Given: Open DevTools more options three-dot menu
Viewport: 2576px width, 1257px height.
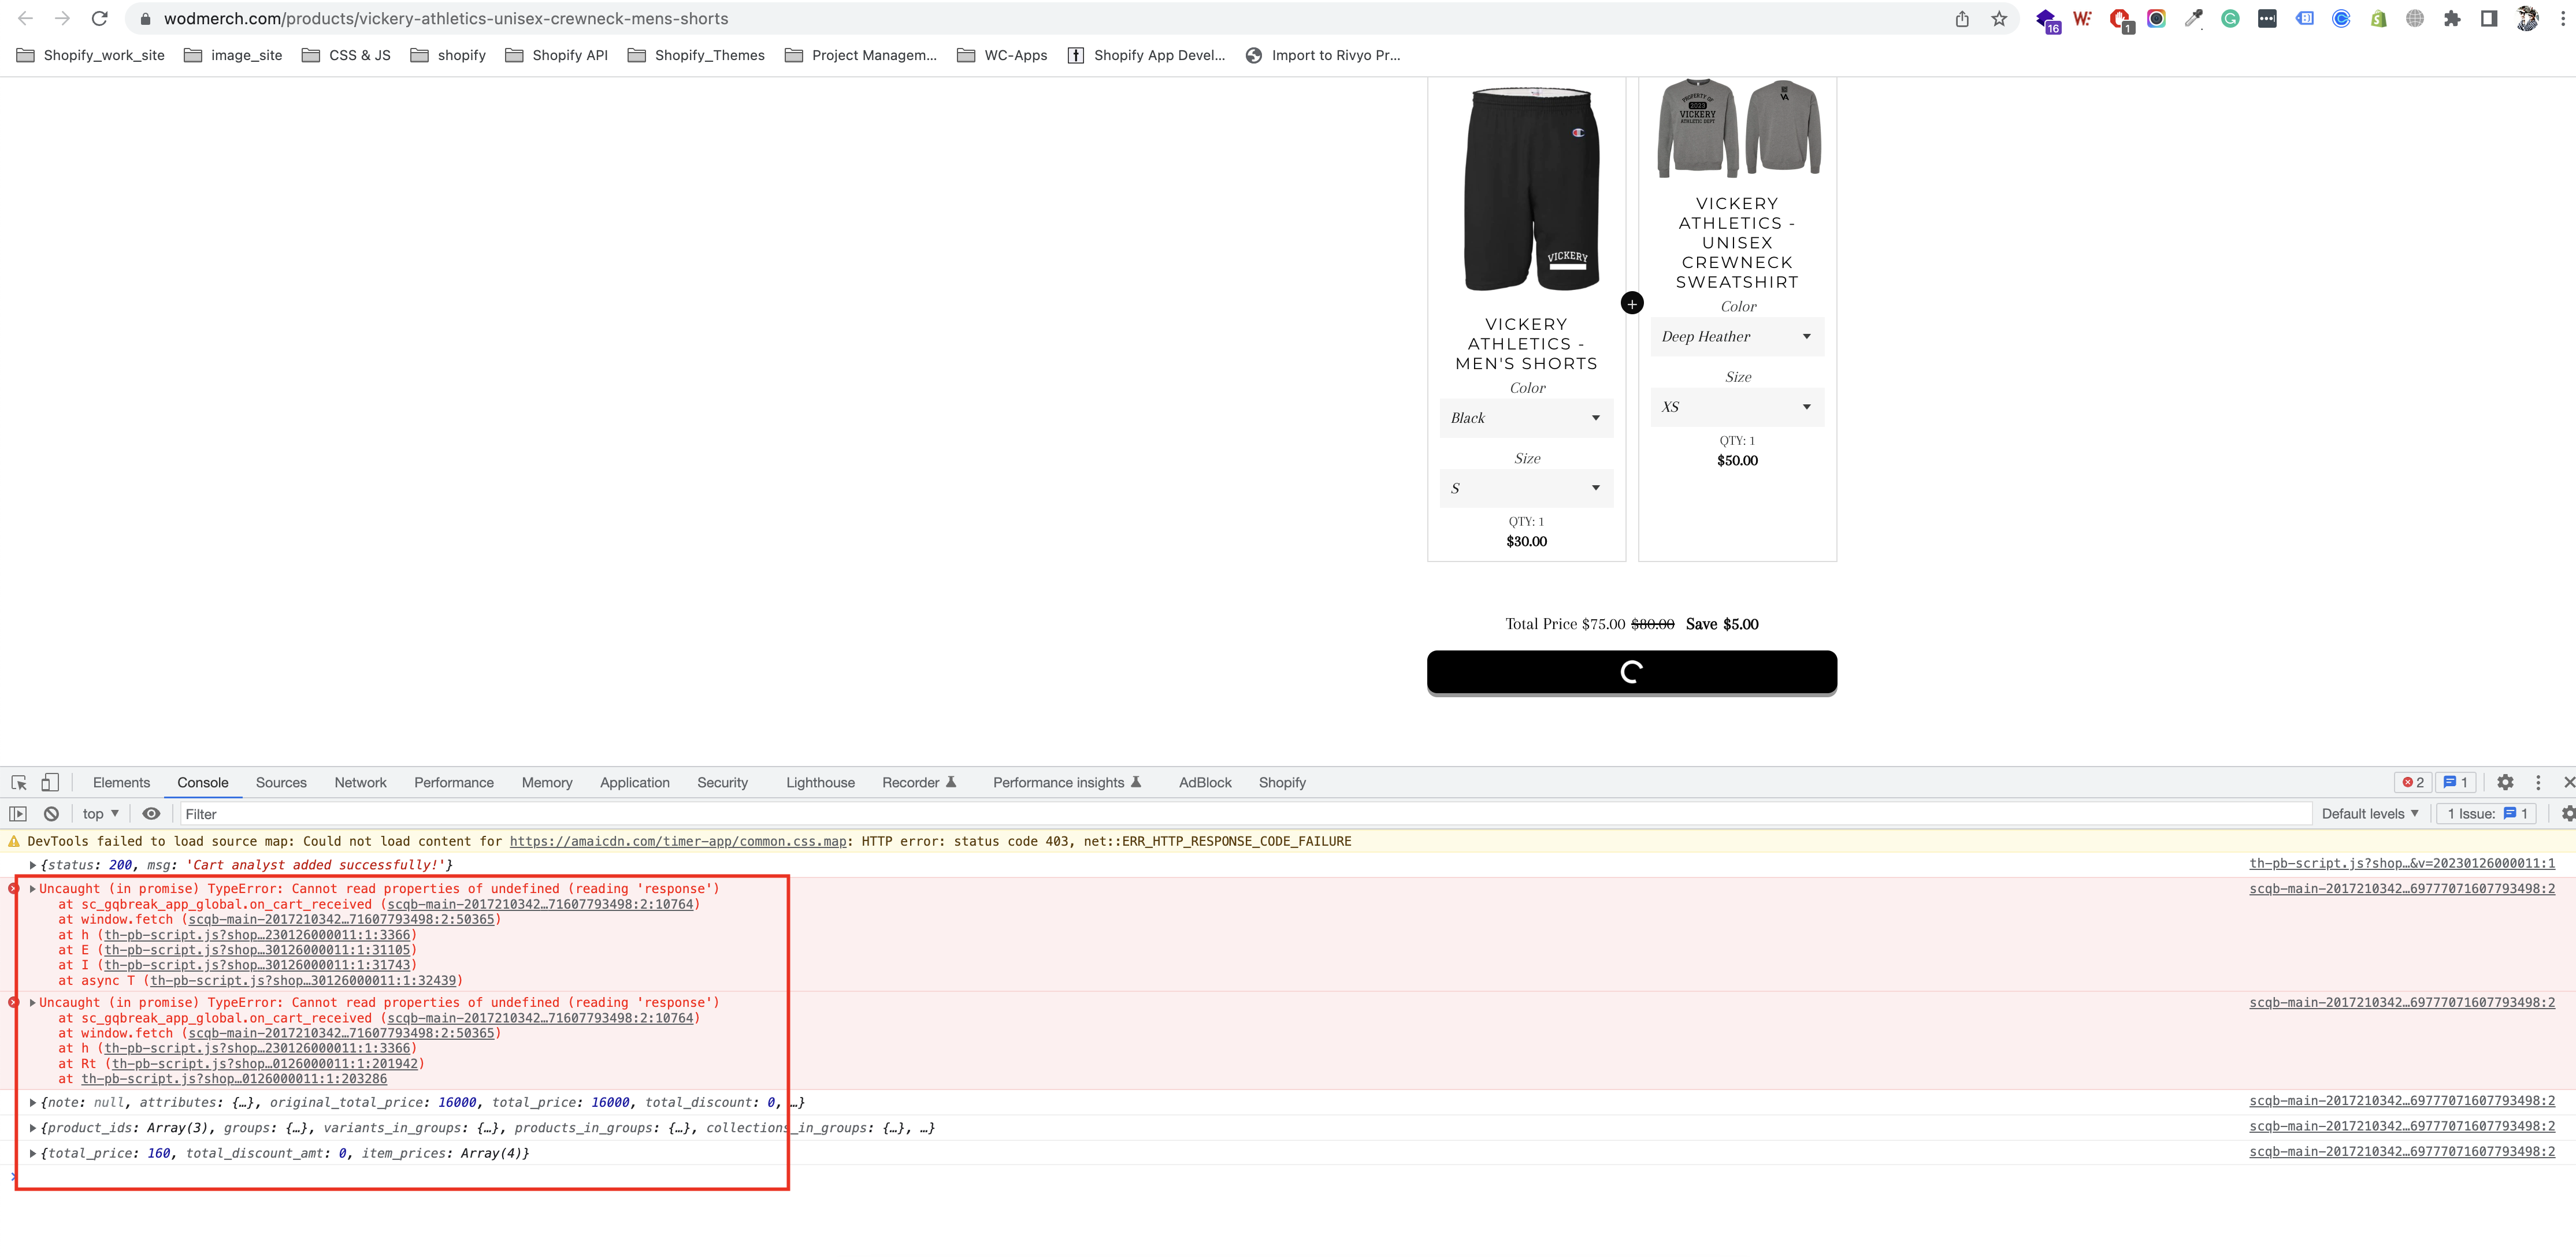Looking at the screenshot, I should tap(2538, 782).
